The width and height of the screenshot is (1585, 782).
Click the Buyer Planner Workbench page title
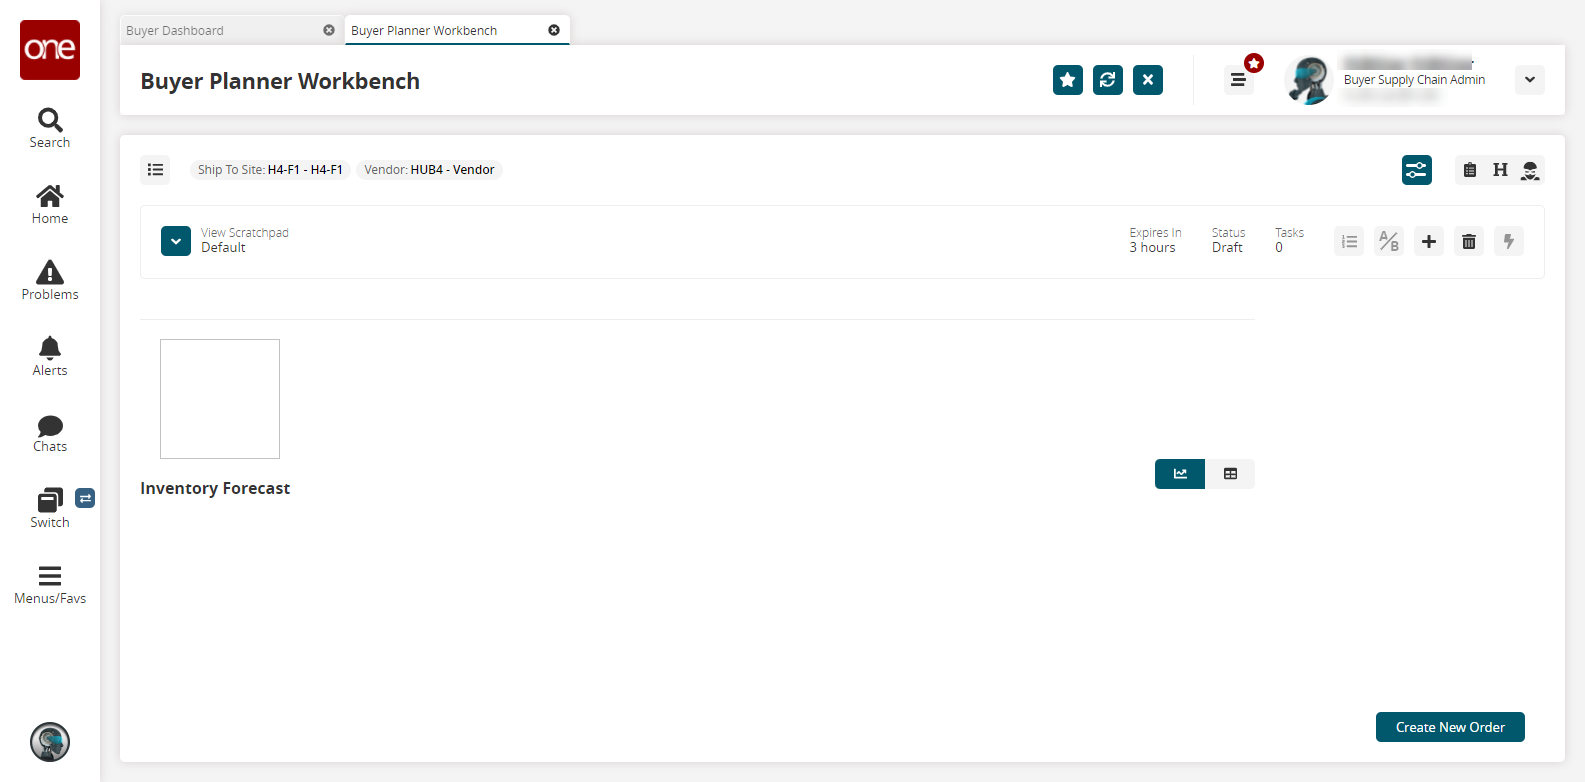[280, 81]
